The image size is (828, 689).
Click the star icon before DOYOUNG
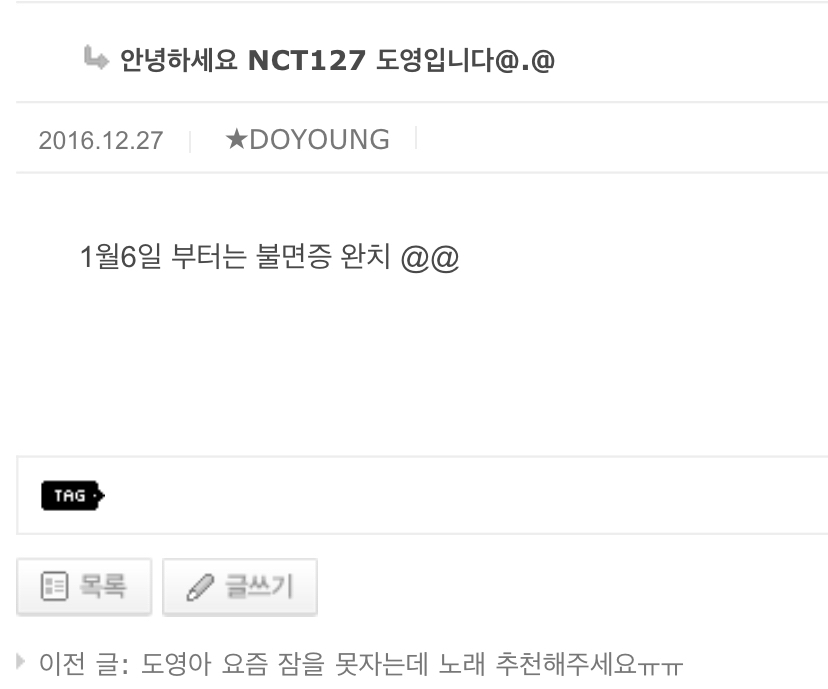(x=236, y=139)
